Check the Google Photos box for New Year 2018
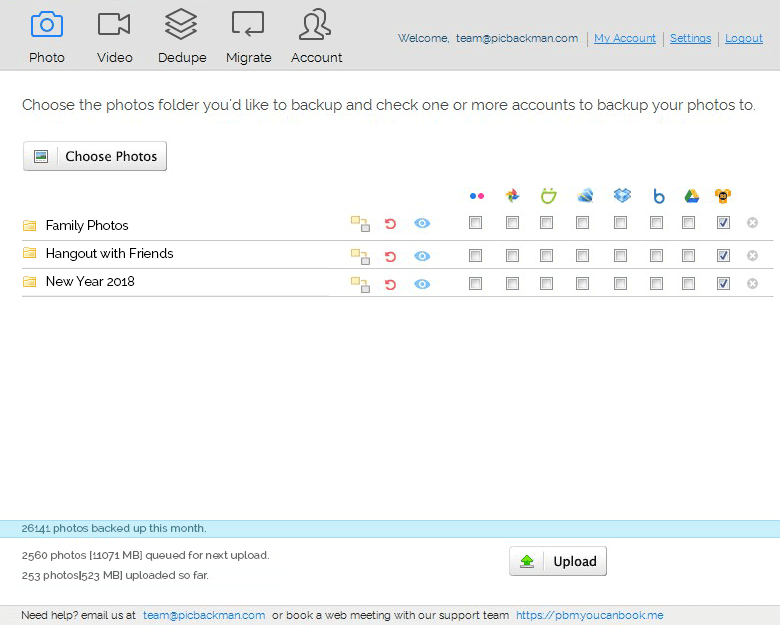The image size is (780, 625). (512, 283)
